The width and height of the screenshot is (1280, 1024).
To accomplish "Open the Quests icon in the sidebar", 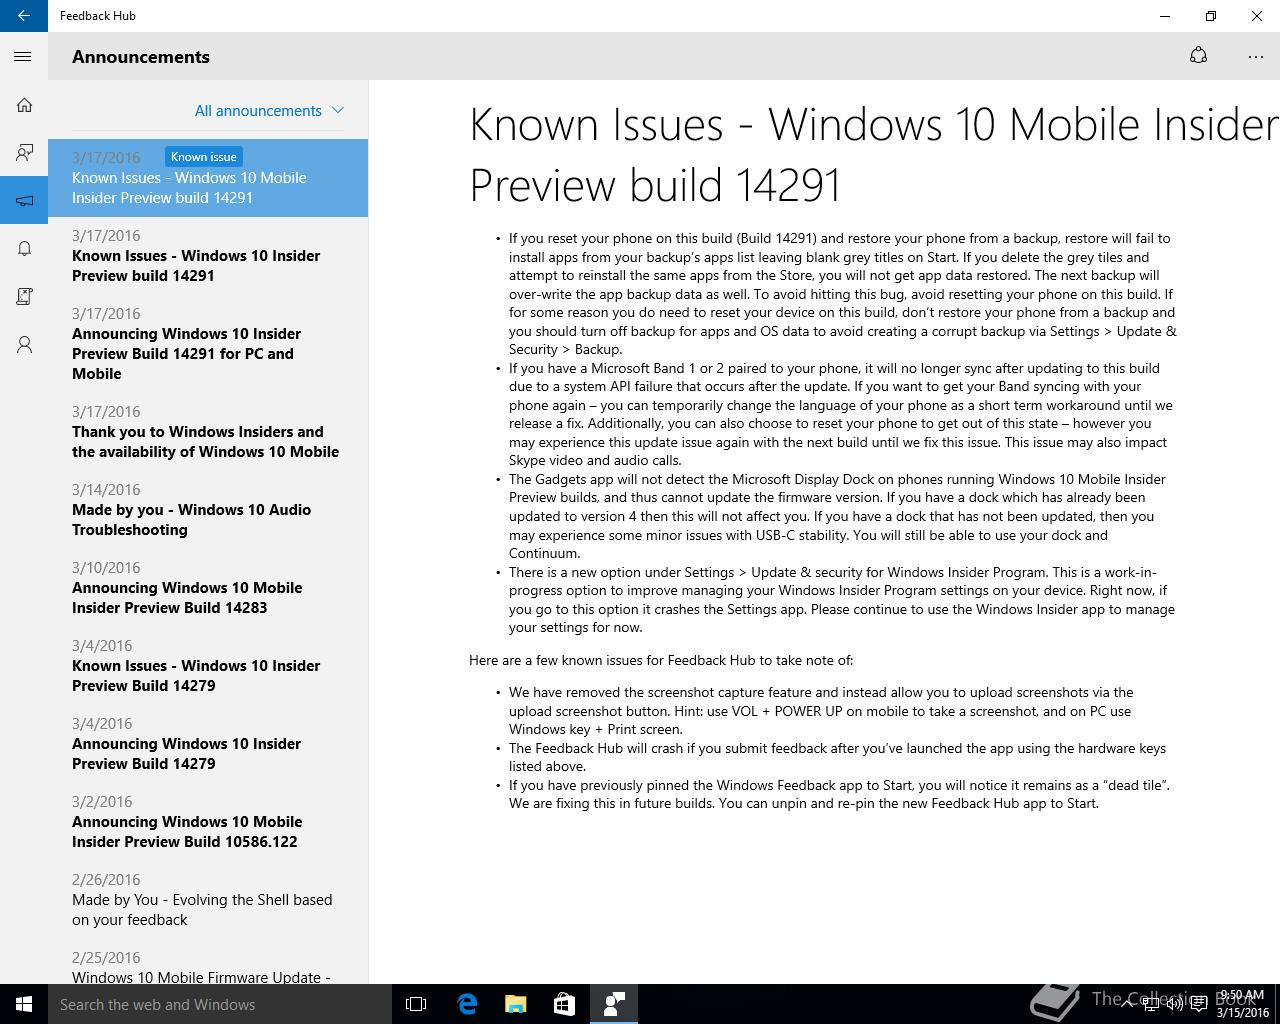I will 24,297.
